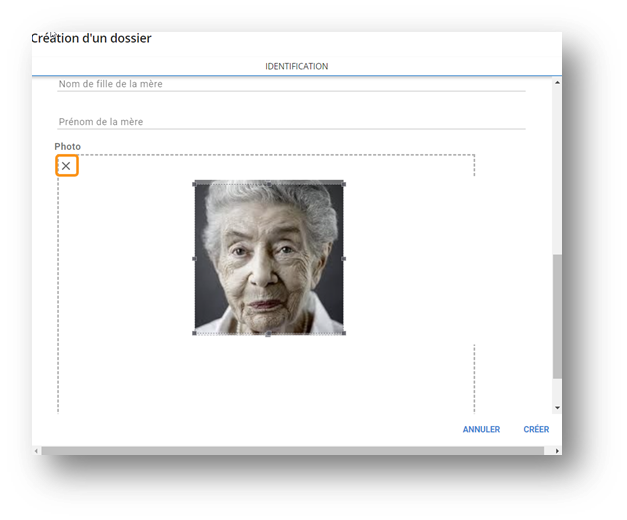This screenshot has height=520, width=627.
Task: Click the horizontal scrollbar right arrow
Action: tap(557, 451)
